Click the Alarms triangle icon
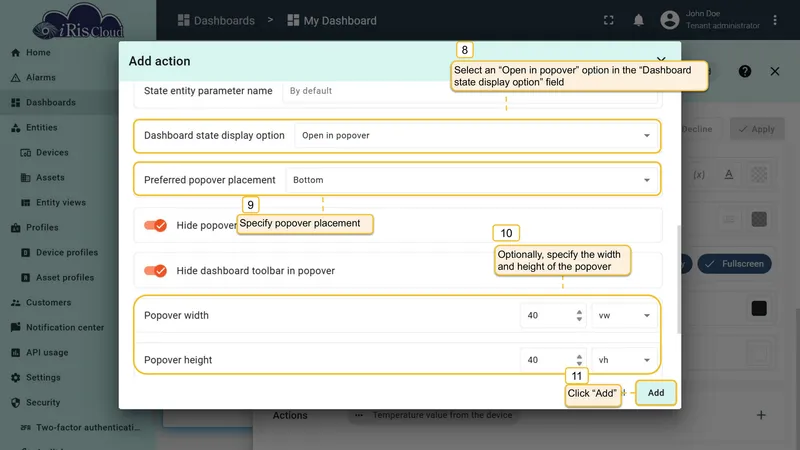This screenshot has width=800, height=450. [x=15, y=78]
